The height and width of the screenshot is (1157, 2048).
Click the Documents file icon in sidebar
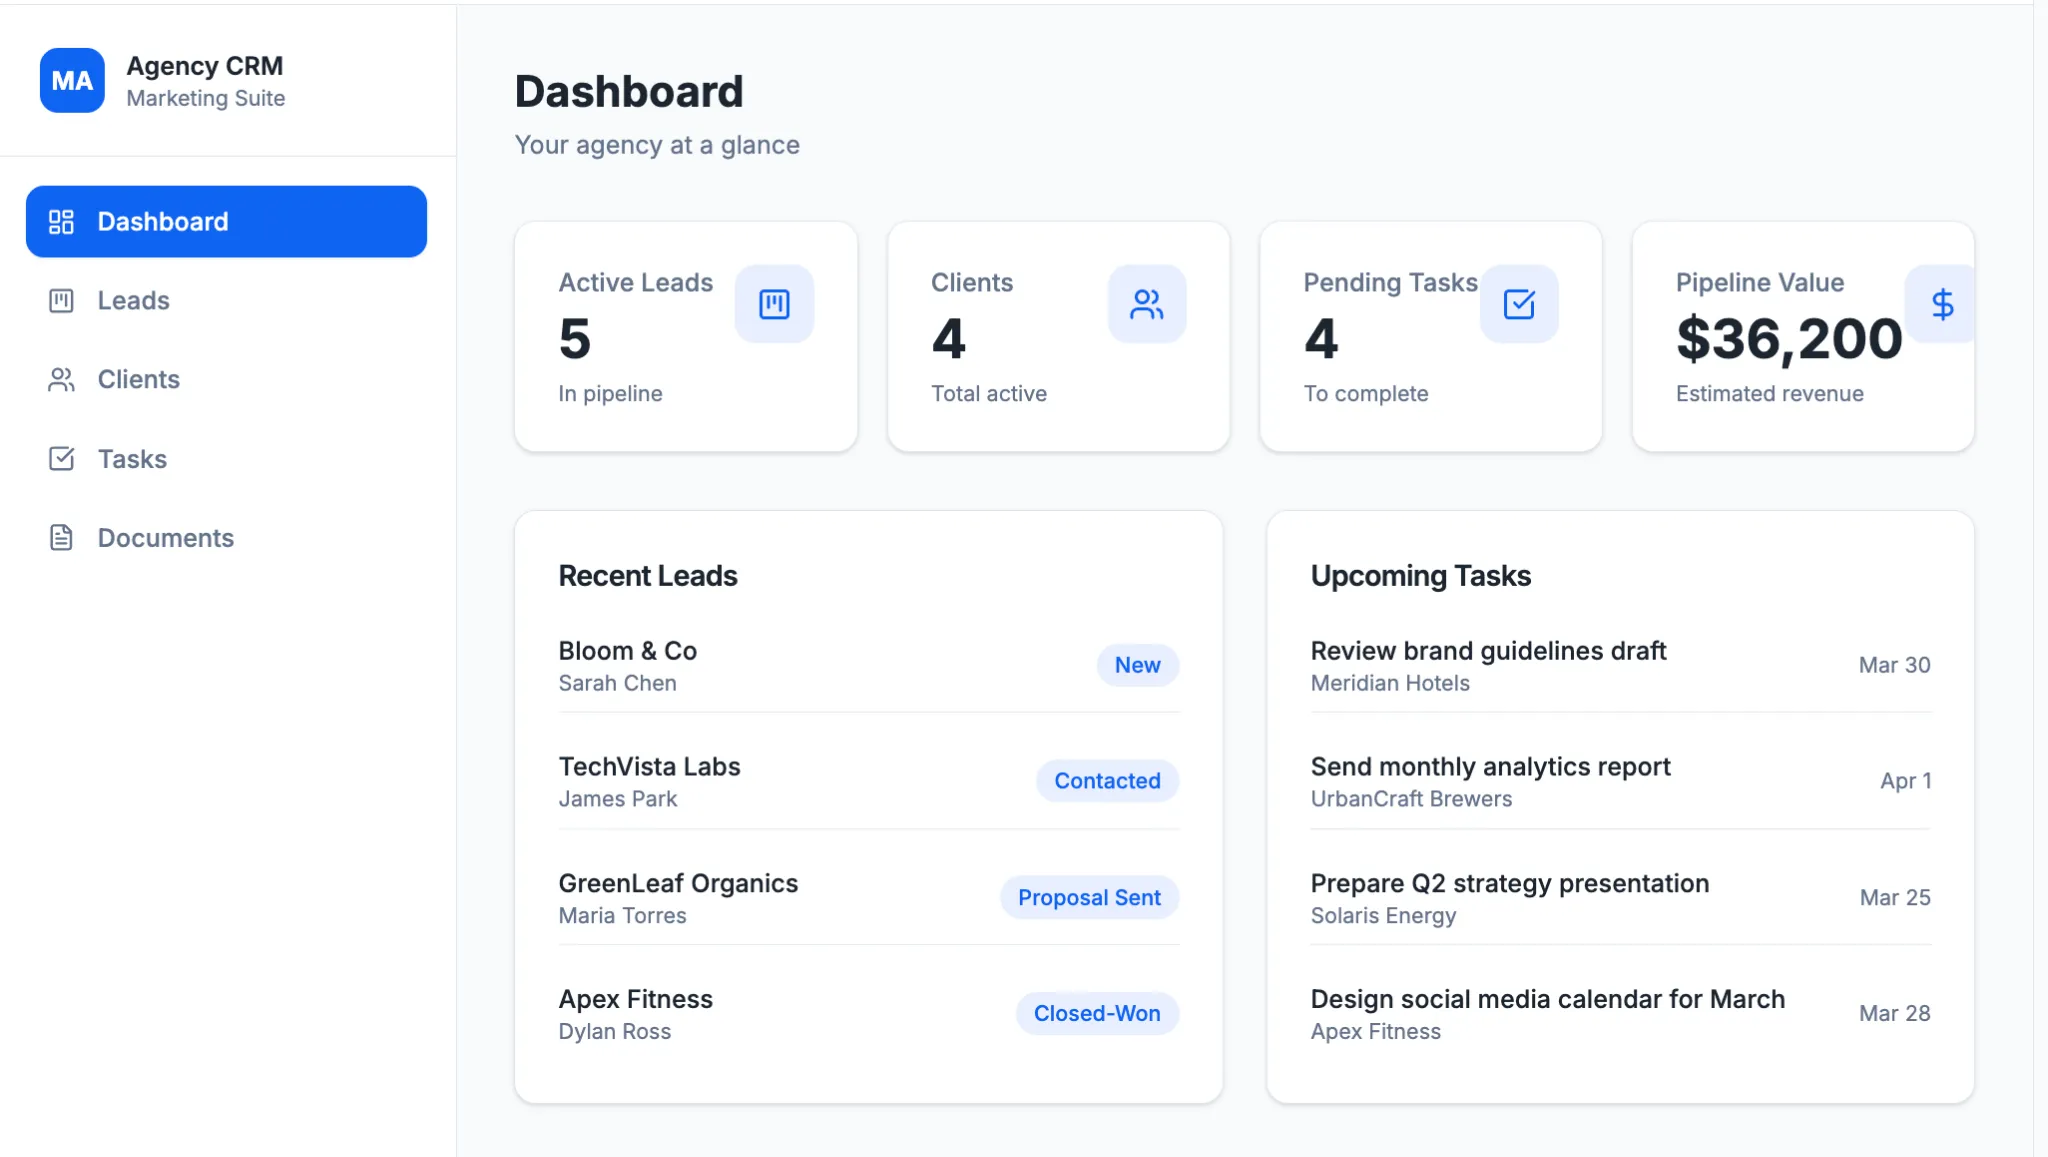(x=61, y=537)
